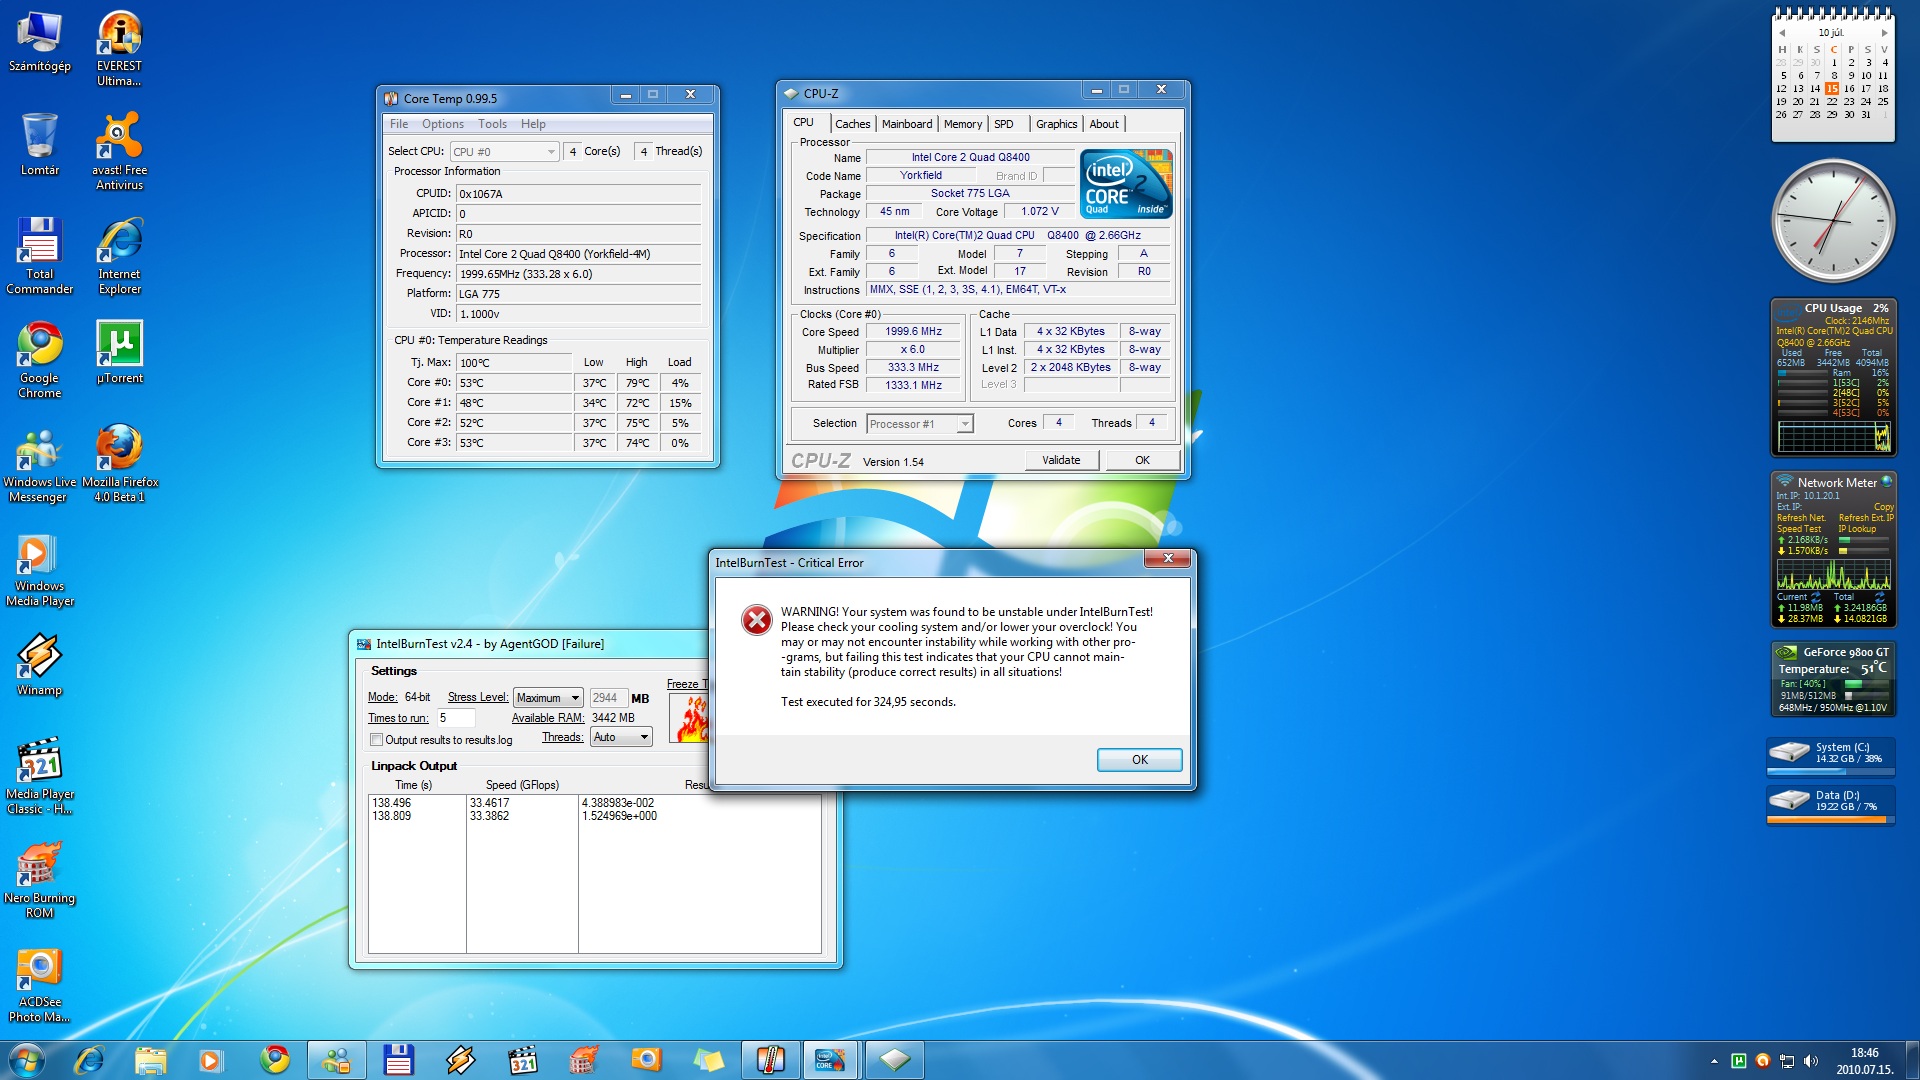The image size is (1920, 1080).
Task: Click OK button in CPU-Z window
Action: point(1142,460)
